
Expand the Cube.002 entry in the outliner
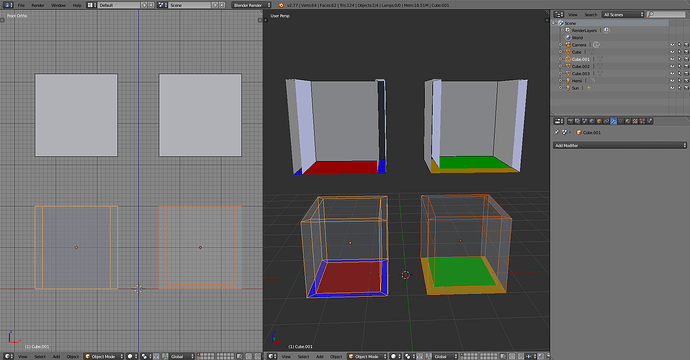pyautogui.click(x=560, y=66)
